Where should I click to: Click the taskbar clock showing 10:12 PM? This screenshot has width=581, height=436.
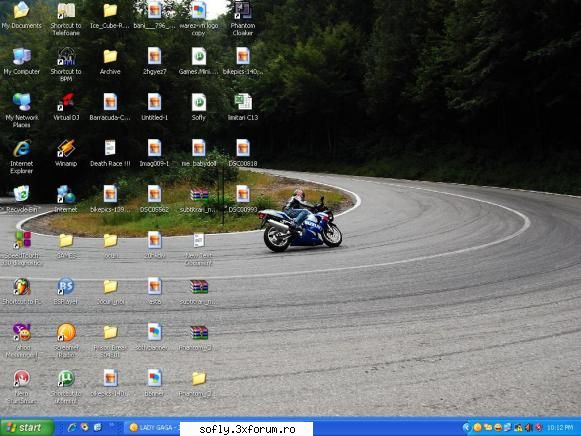pyautogui.click(x=560, y=428)
